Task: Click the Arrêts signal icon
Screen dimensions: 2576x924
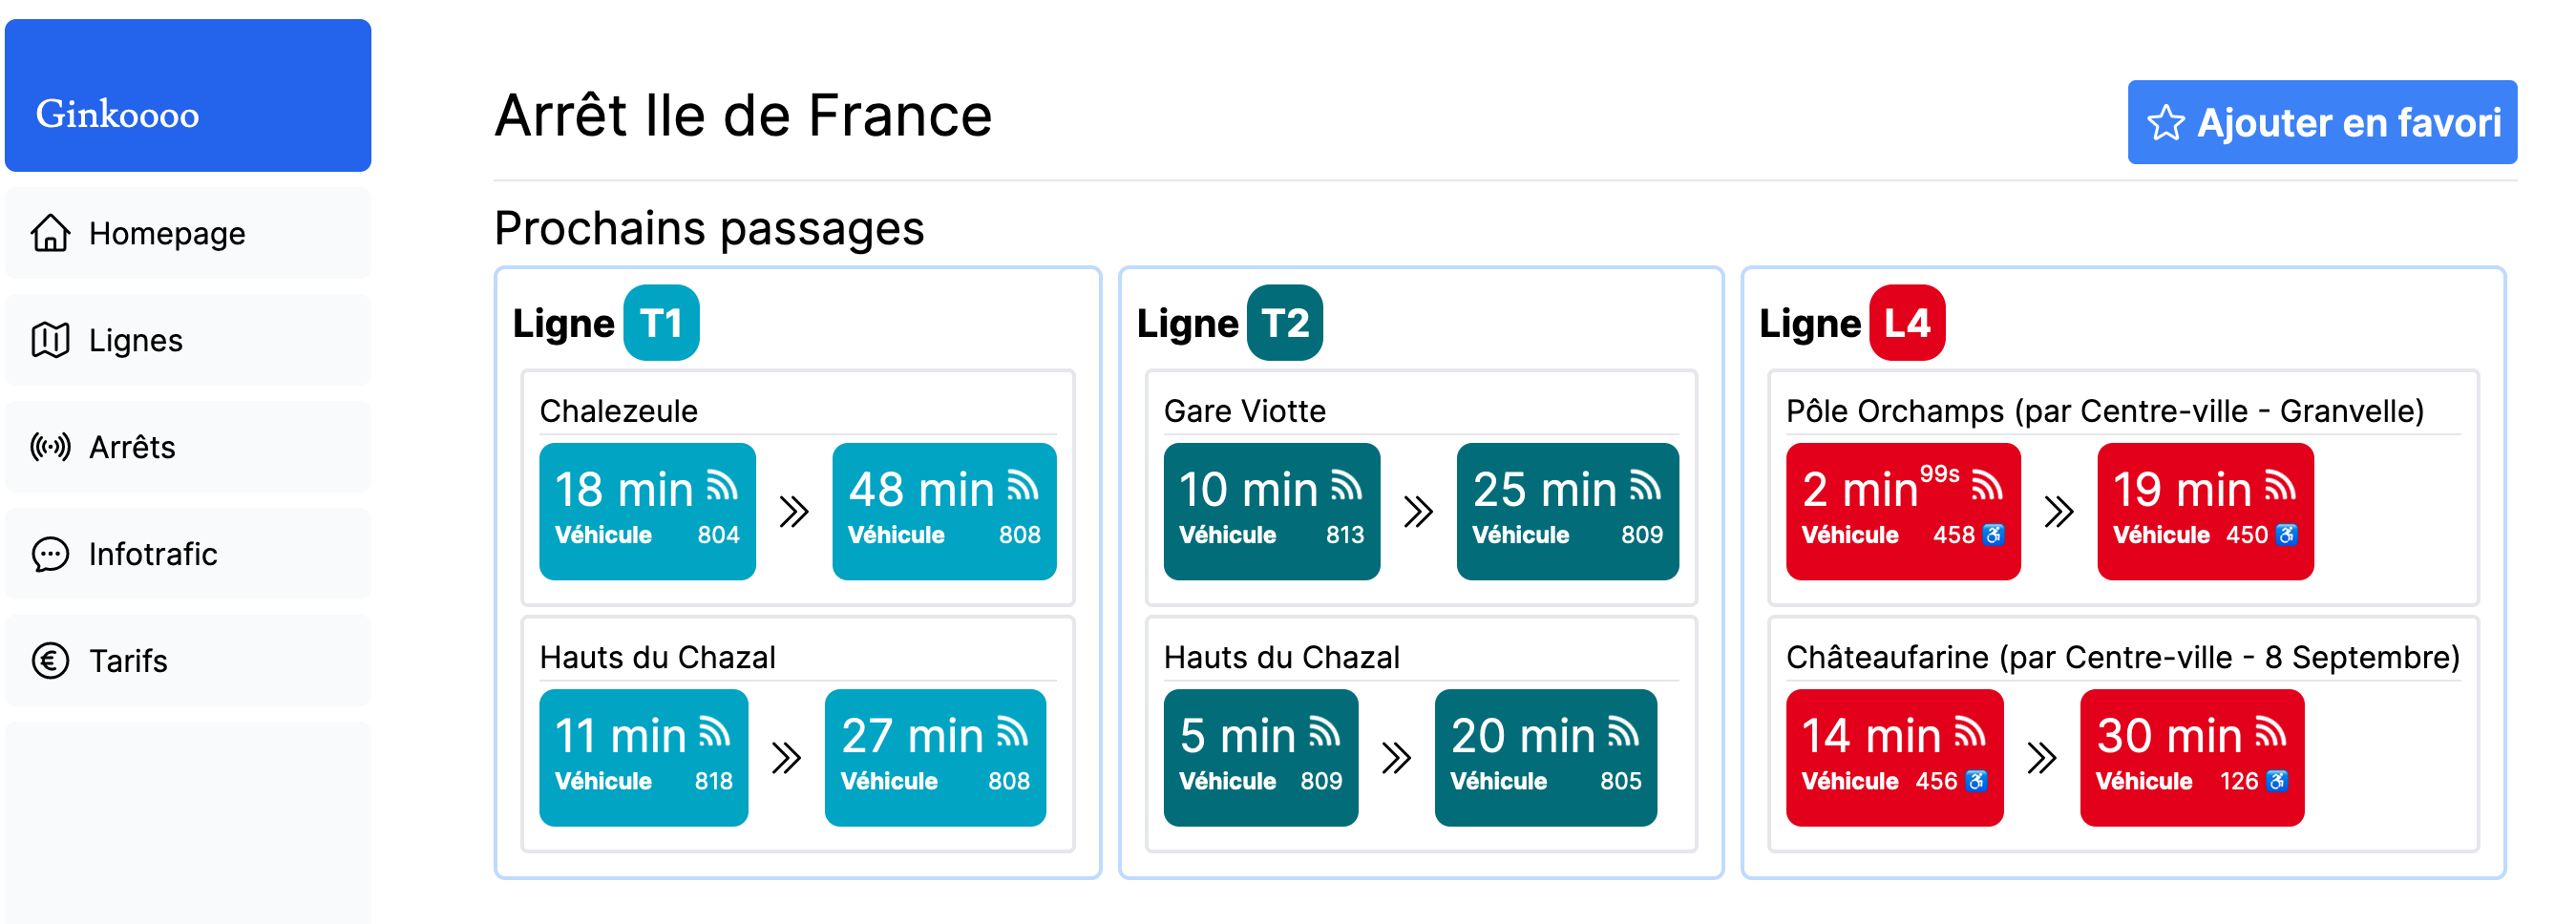Action: [x=49, y=447]
